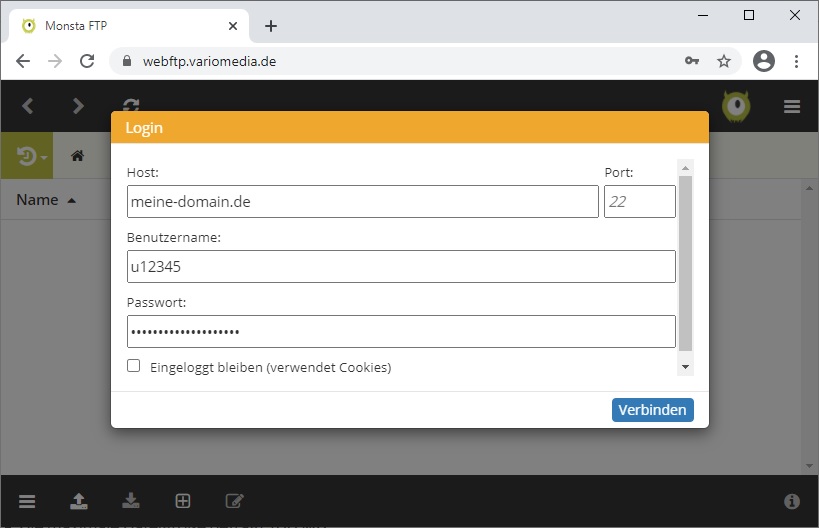
Task: Click the Benutzername input field
Action: [x=400, y=267]
